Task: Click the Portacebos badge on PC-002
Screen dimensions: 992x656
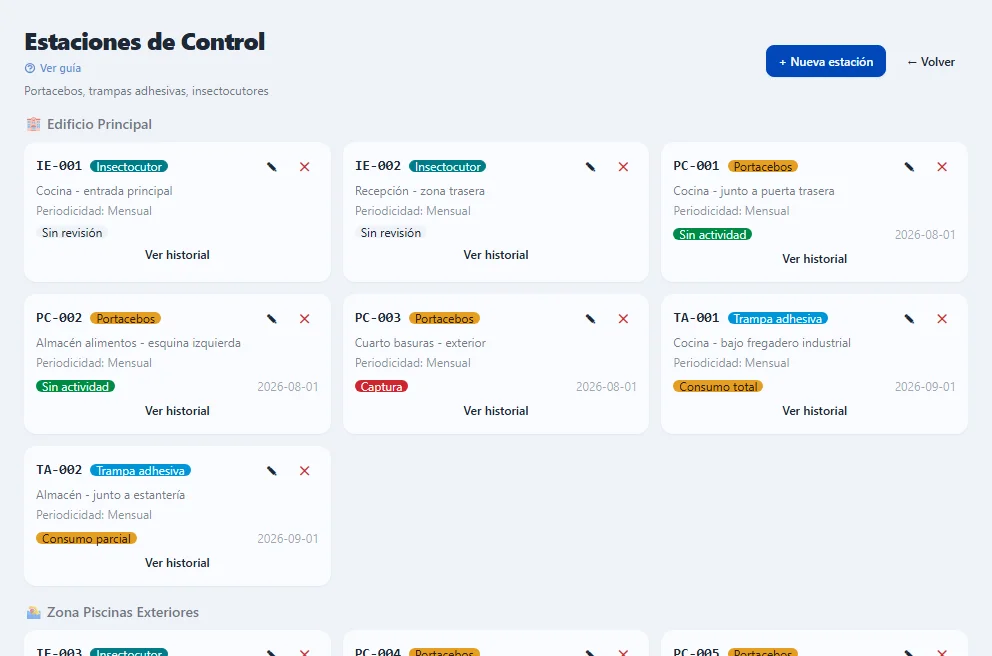Action: (x=126, y=318)
